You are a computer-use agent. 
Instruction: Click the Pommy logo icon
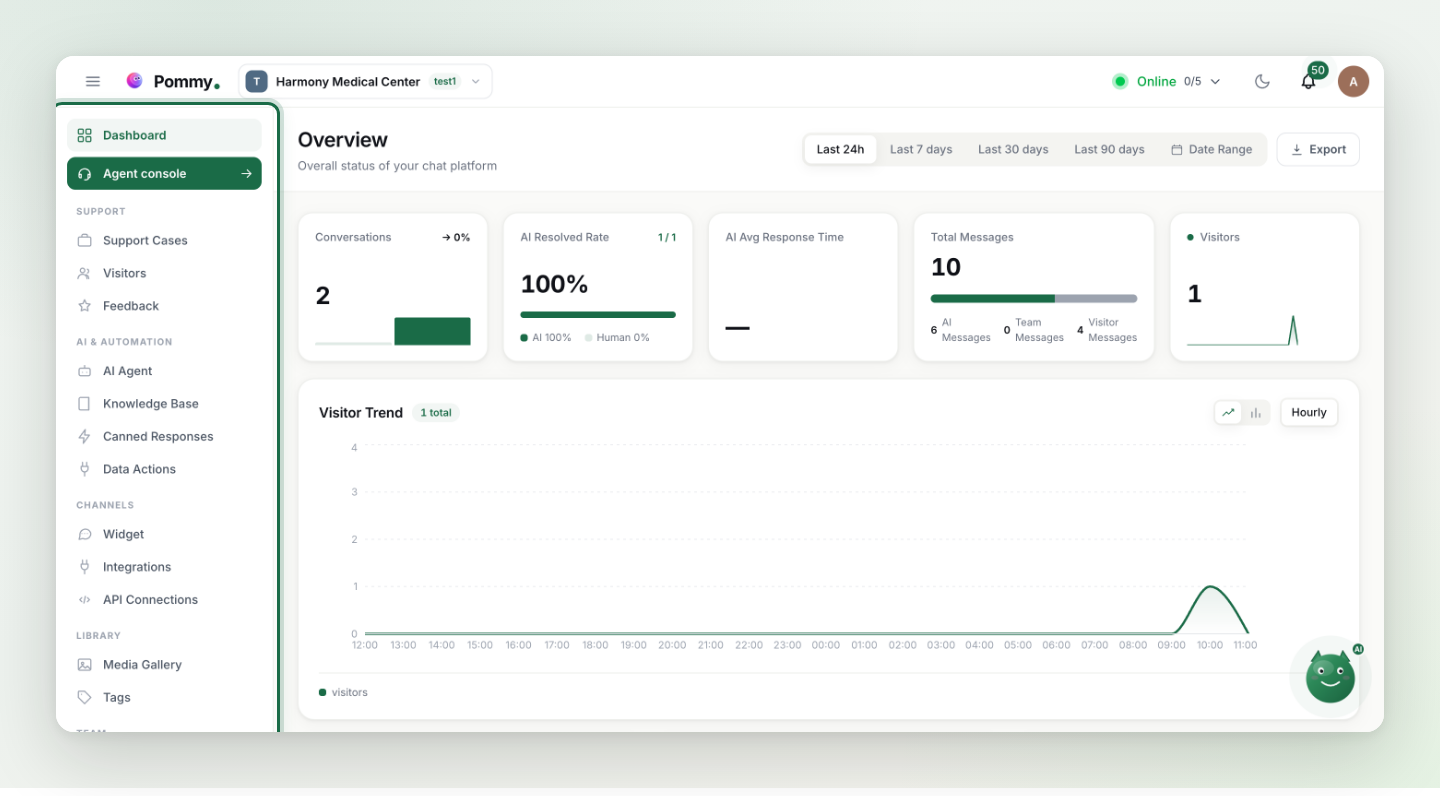coord(135,81)
